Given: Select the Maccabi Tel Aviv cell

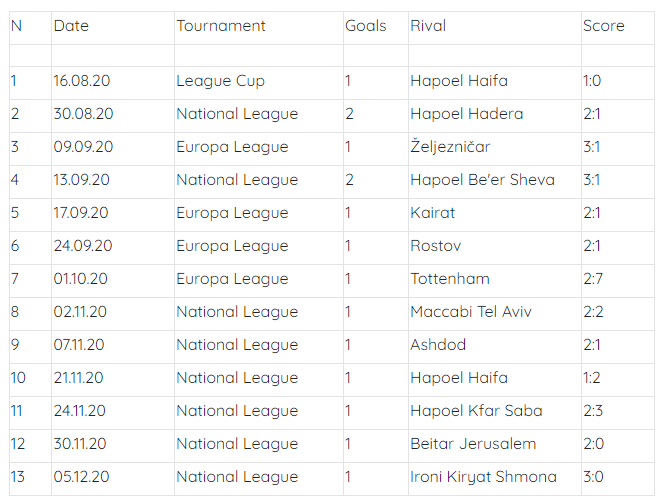Looking at the screenshot, I should pos(470,312).
